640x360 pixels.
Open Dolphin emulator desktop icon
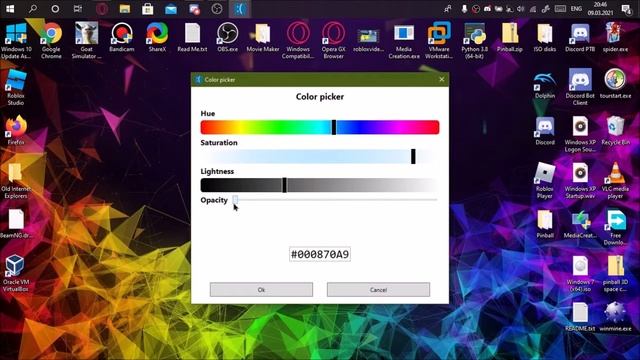(x=545, y=84)
